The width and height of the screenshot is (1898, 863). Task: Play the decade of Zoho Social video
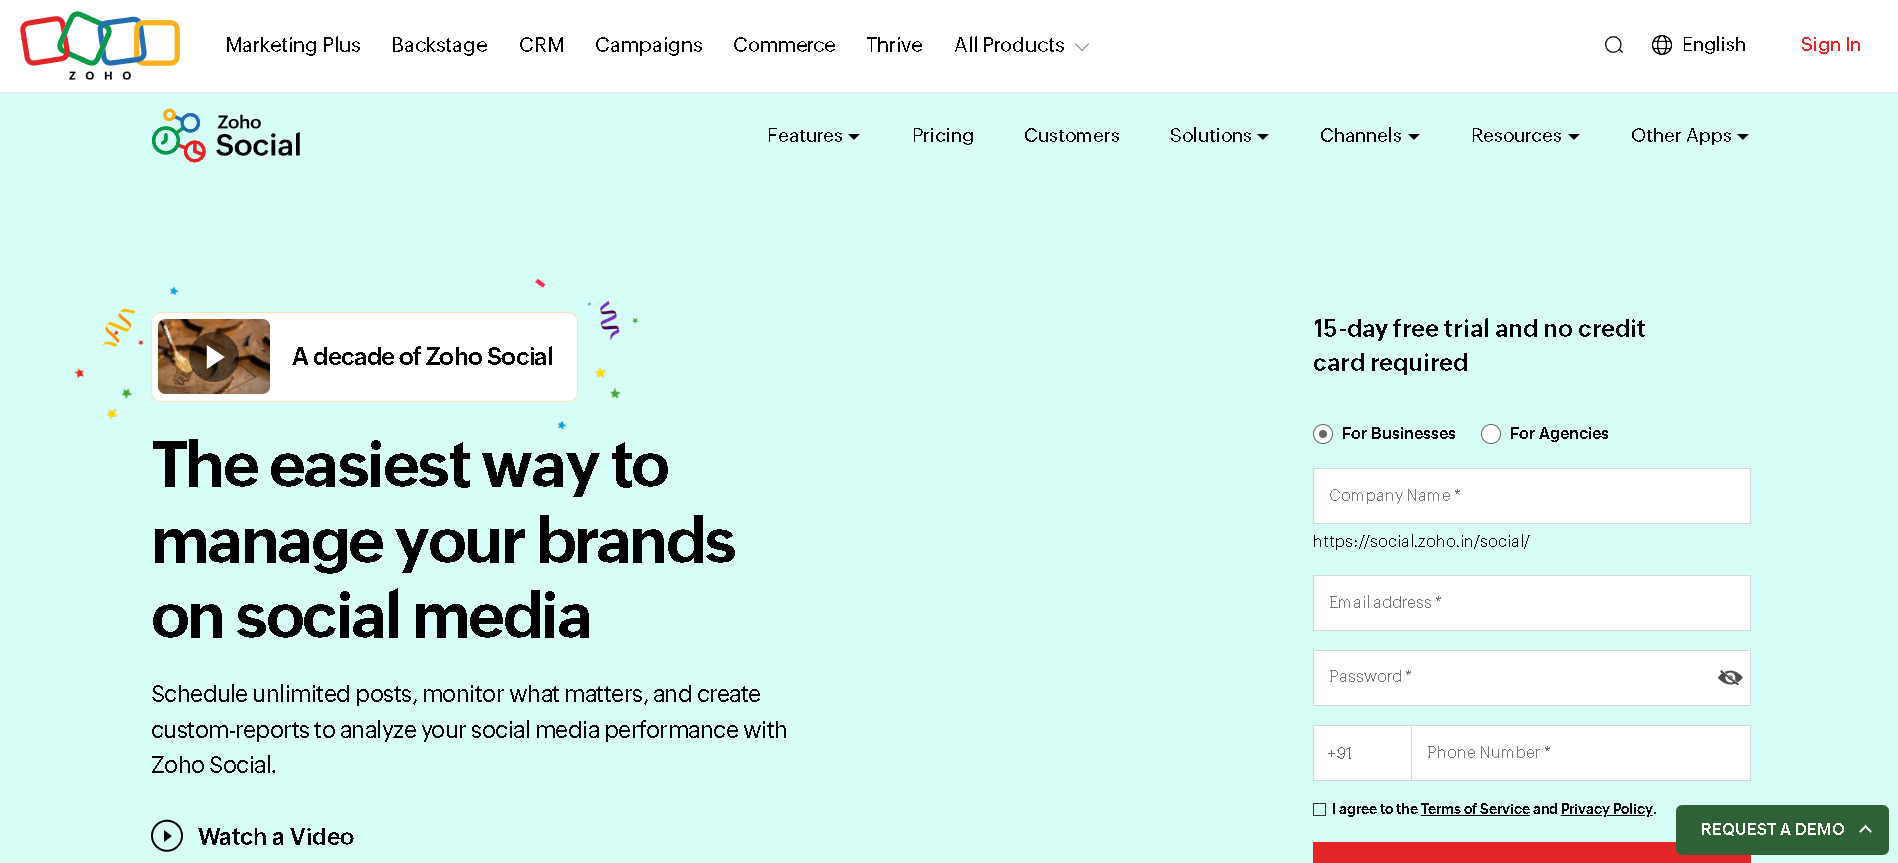click(x=214, y=357)
